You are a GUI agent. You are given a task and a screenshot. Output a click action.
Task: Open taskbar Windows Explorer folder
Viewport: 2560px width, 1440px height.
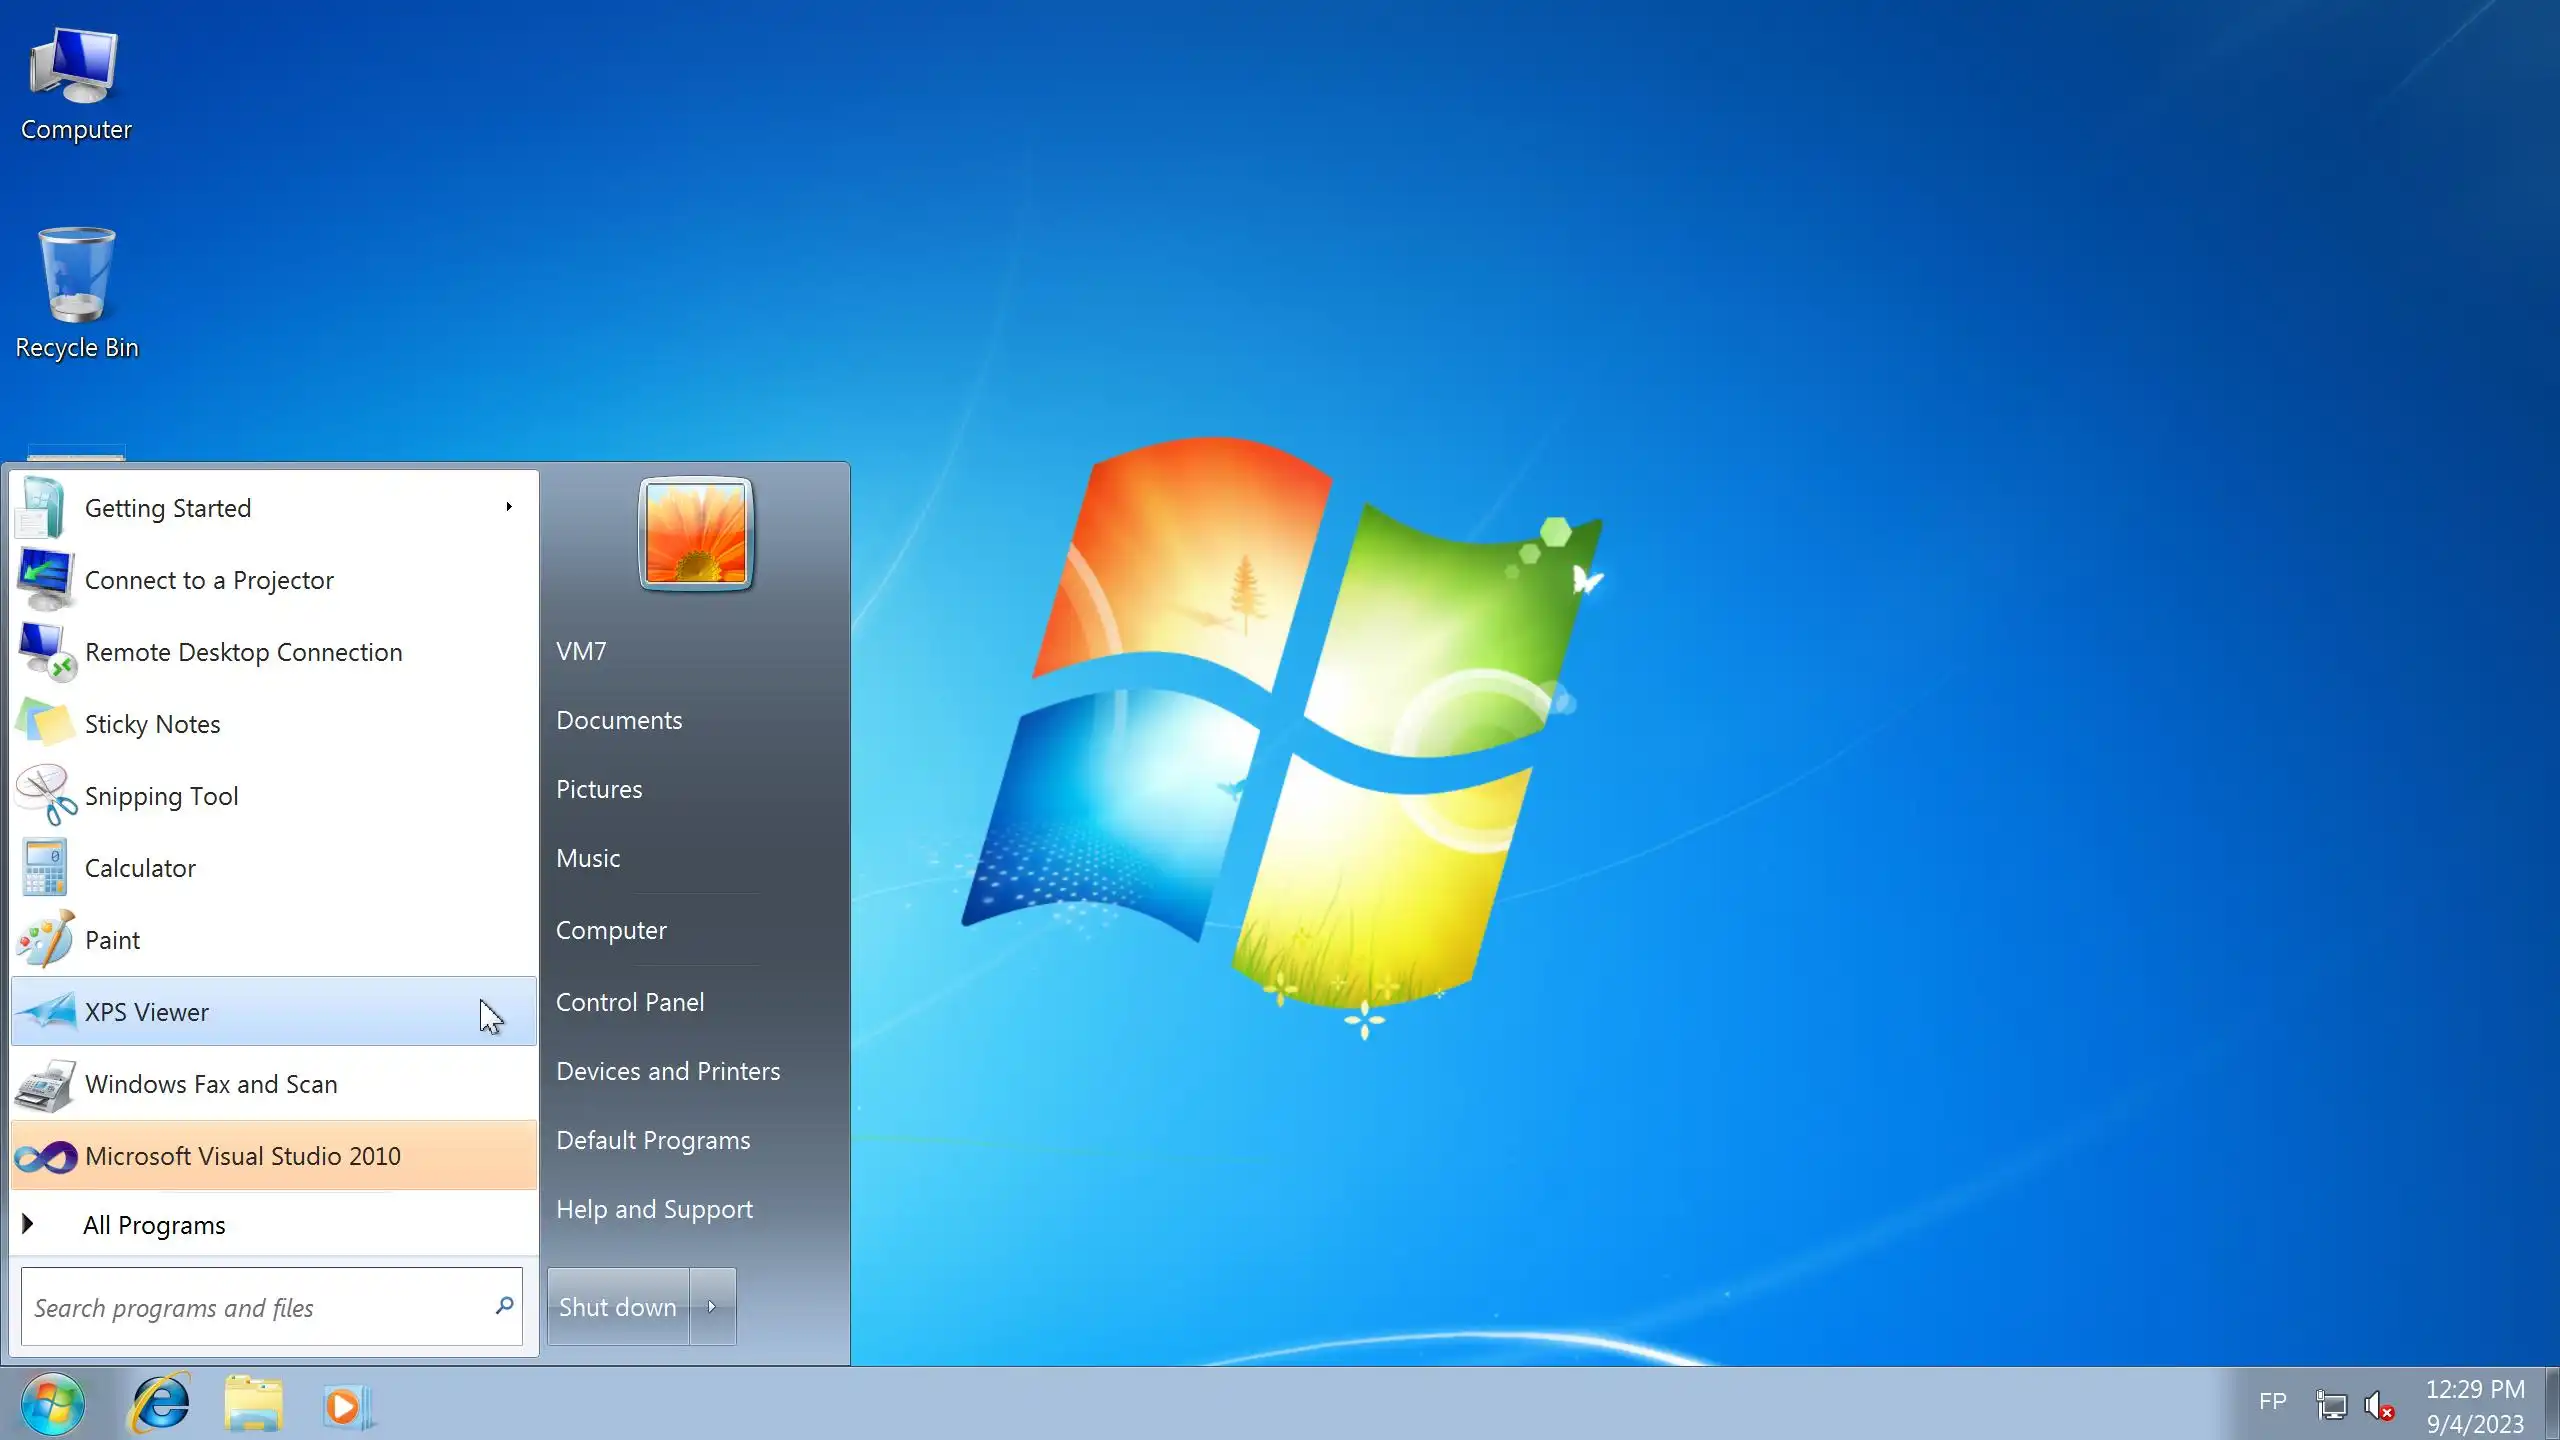coord(254,1404)
